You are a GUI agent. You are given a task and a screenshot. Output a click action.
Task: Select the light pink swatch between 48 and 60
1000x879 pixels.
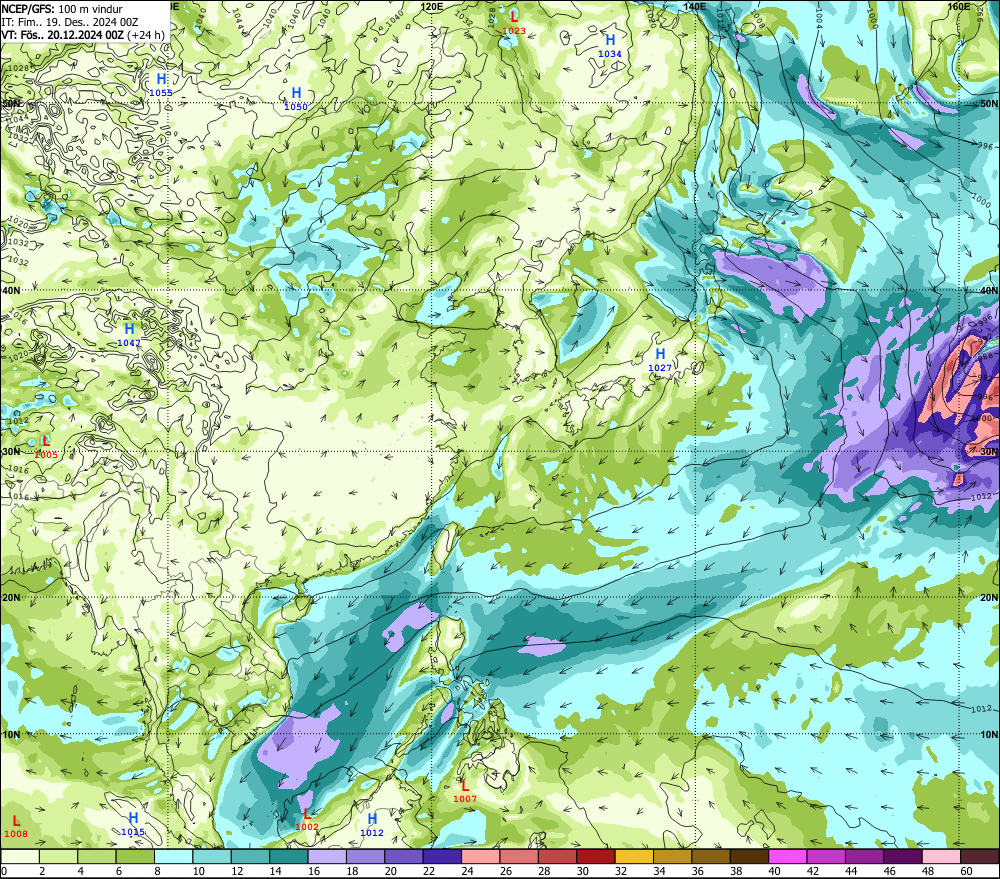941,856
